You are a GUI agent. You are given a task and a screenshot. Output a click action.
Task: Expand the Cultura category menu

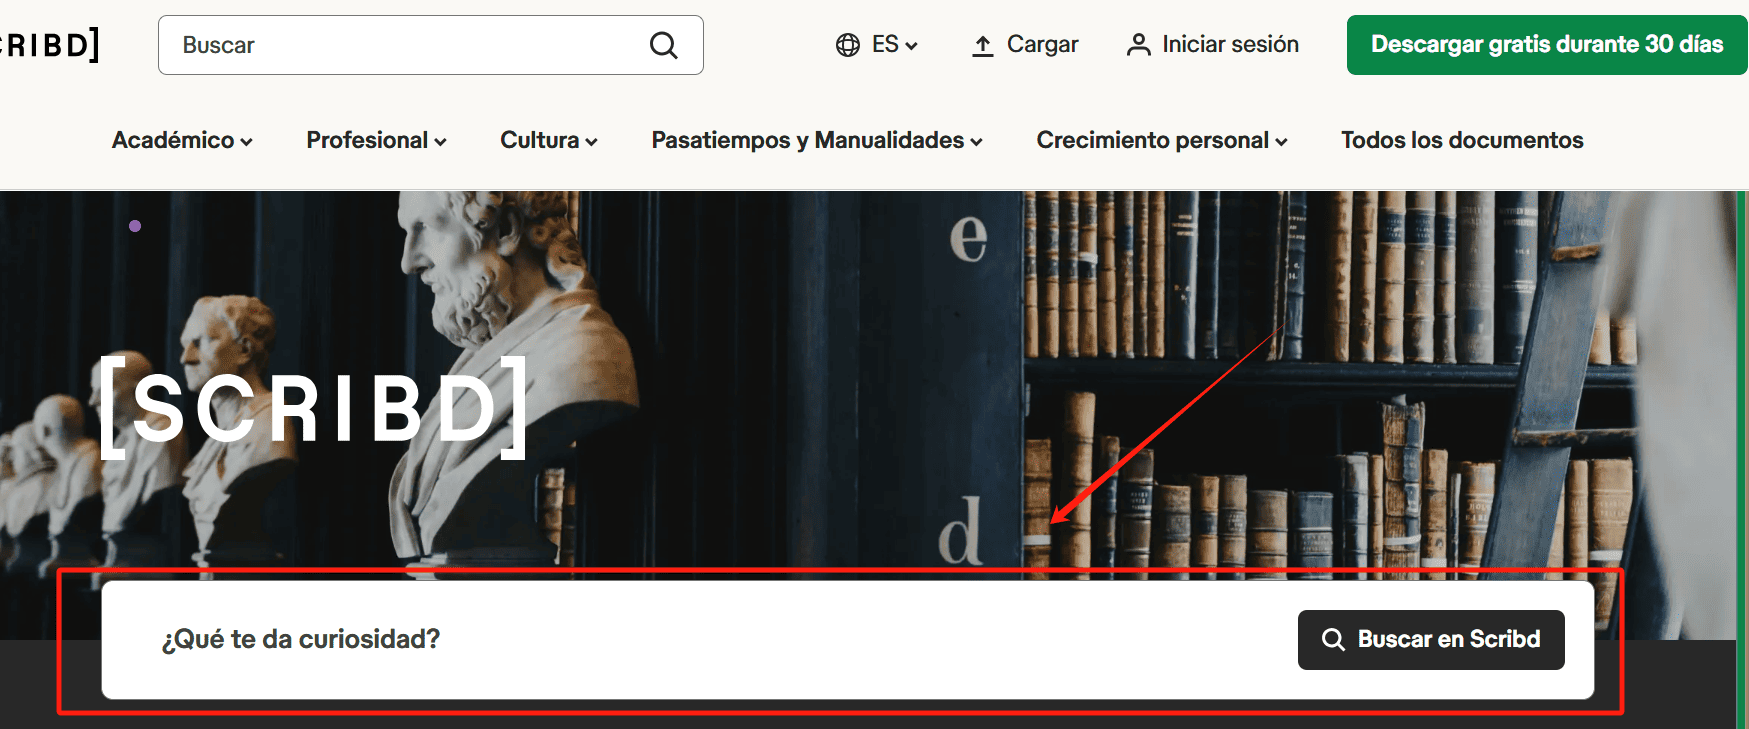(x=549, y=140)
